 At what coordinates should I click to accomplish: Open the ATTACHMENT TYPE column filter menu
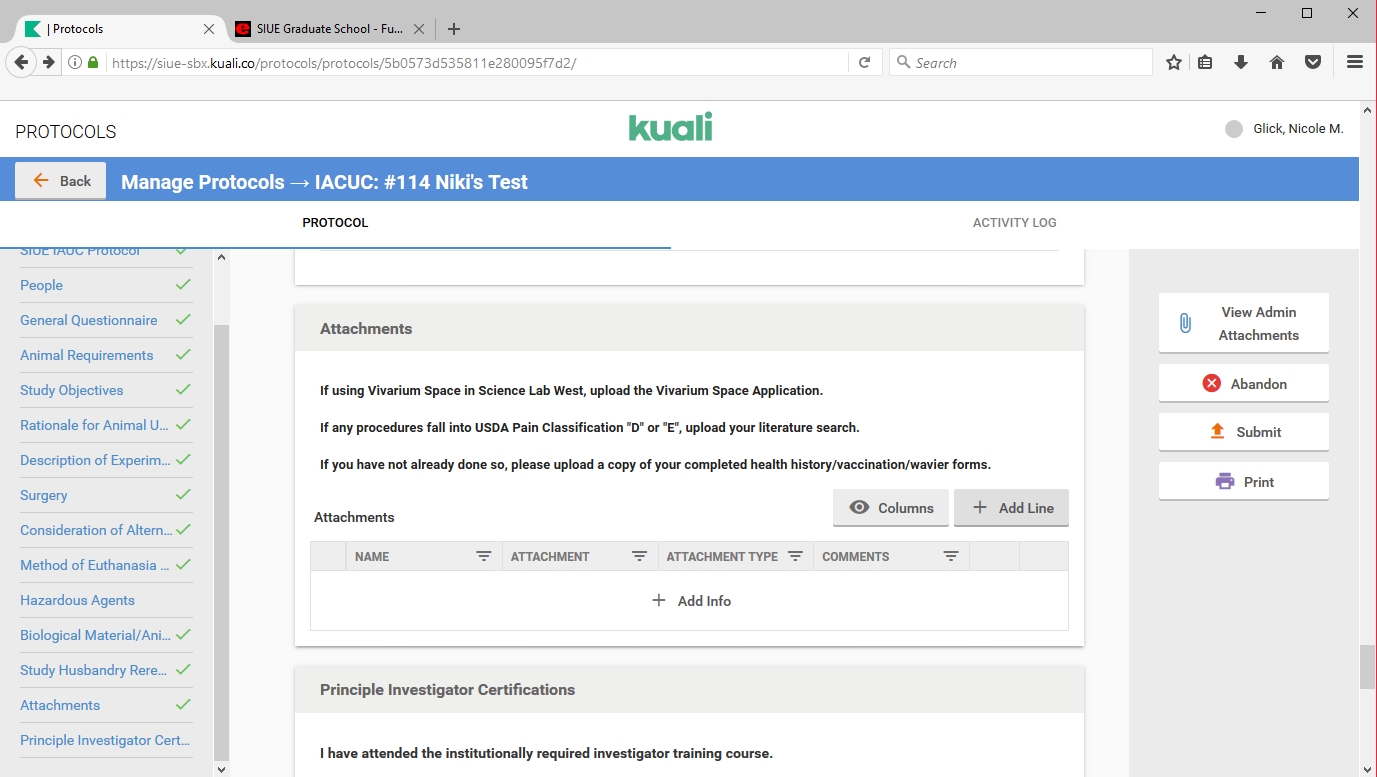796,556
